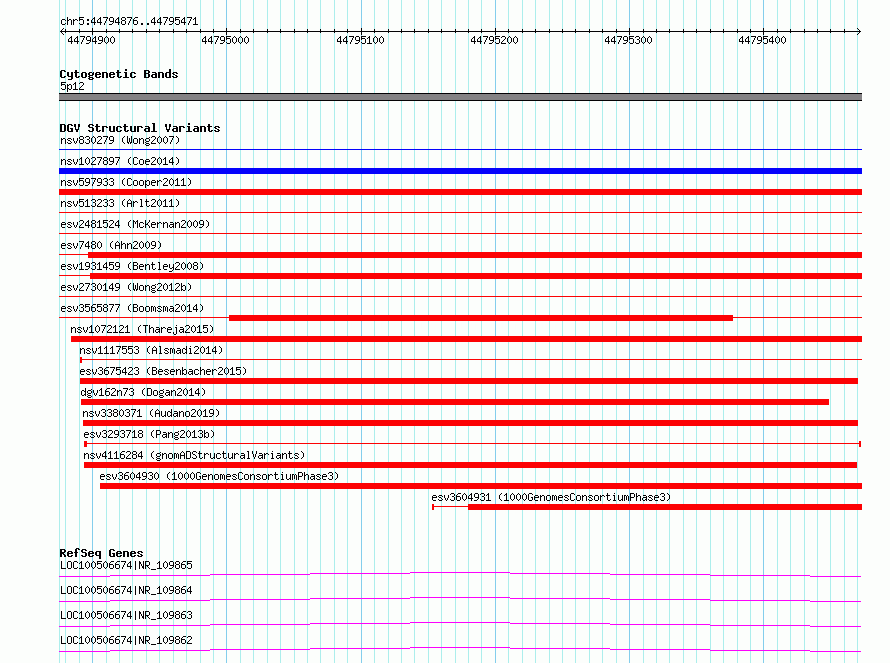Click the Cytogenetic Bands track title
Viewport: 890px width, 663px height.
click(119, 74)
